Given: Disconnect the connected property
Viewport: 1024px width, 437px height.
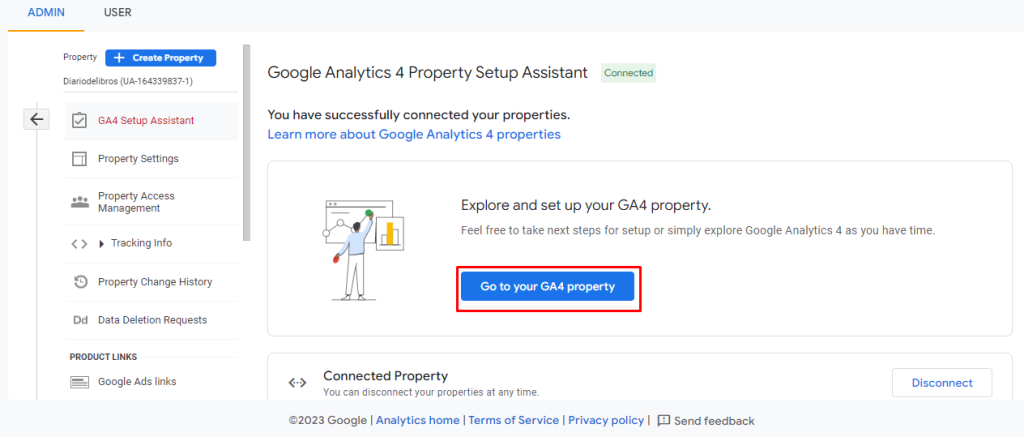Looking at the screenshot, I should [x=941, y=383].
